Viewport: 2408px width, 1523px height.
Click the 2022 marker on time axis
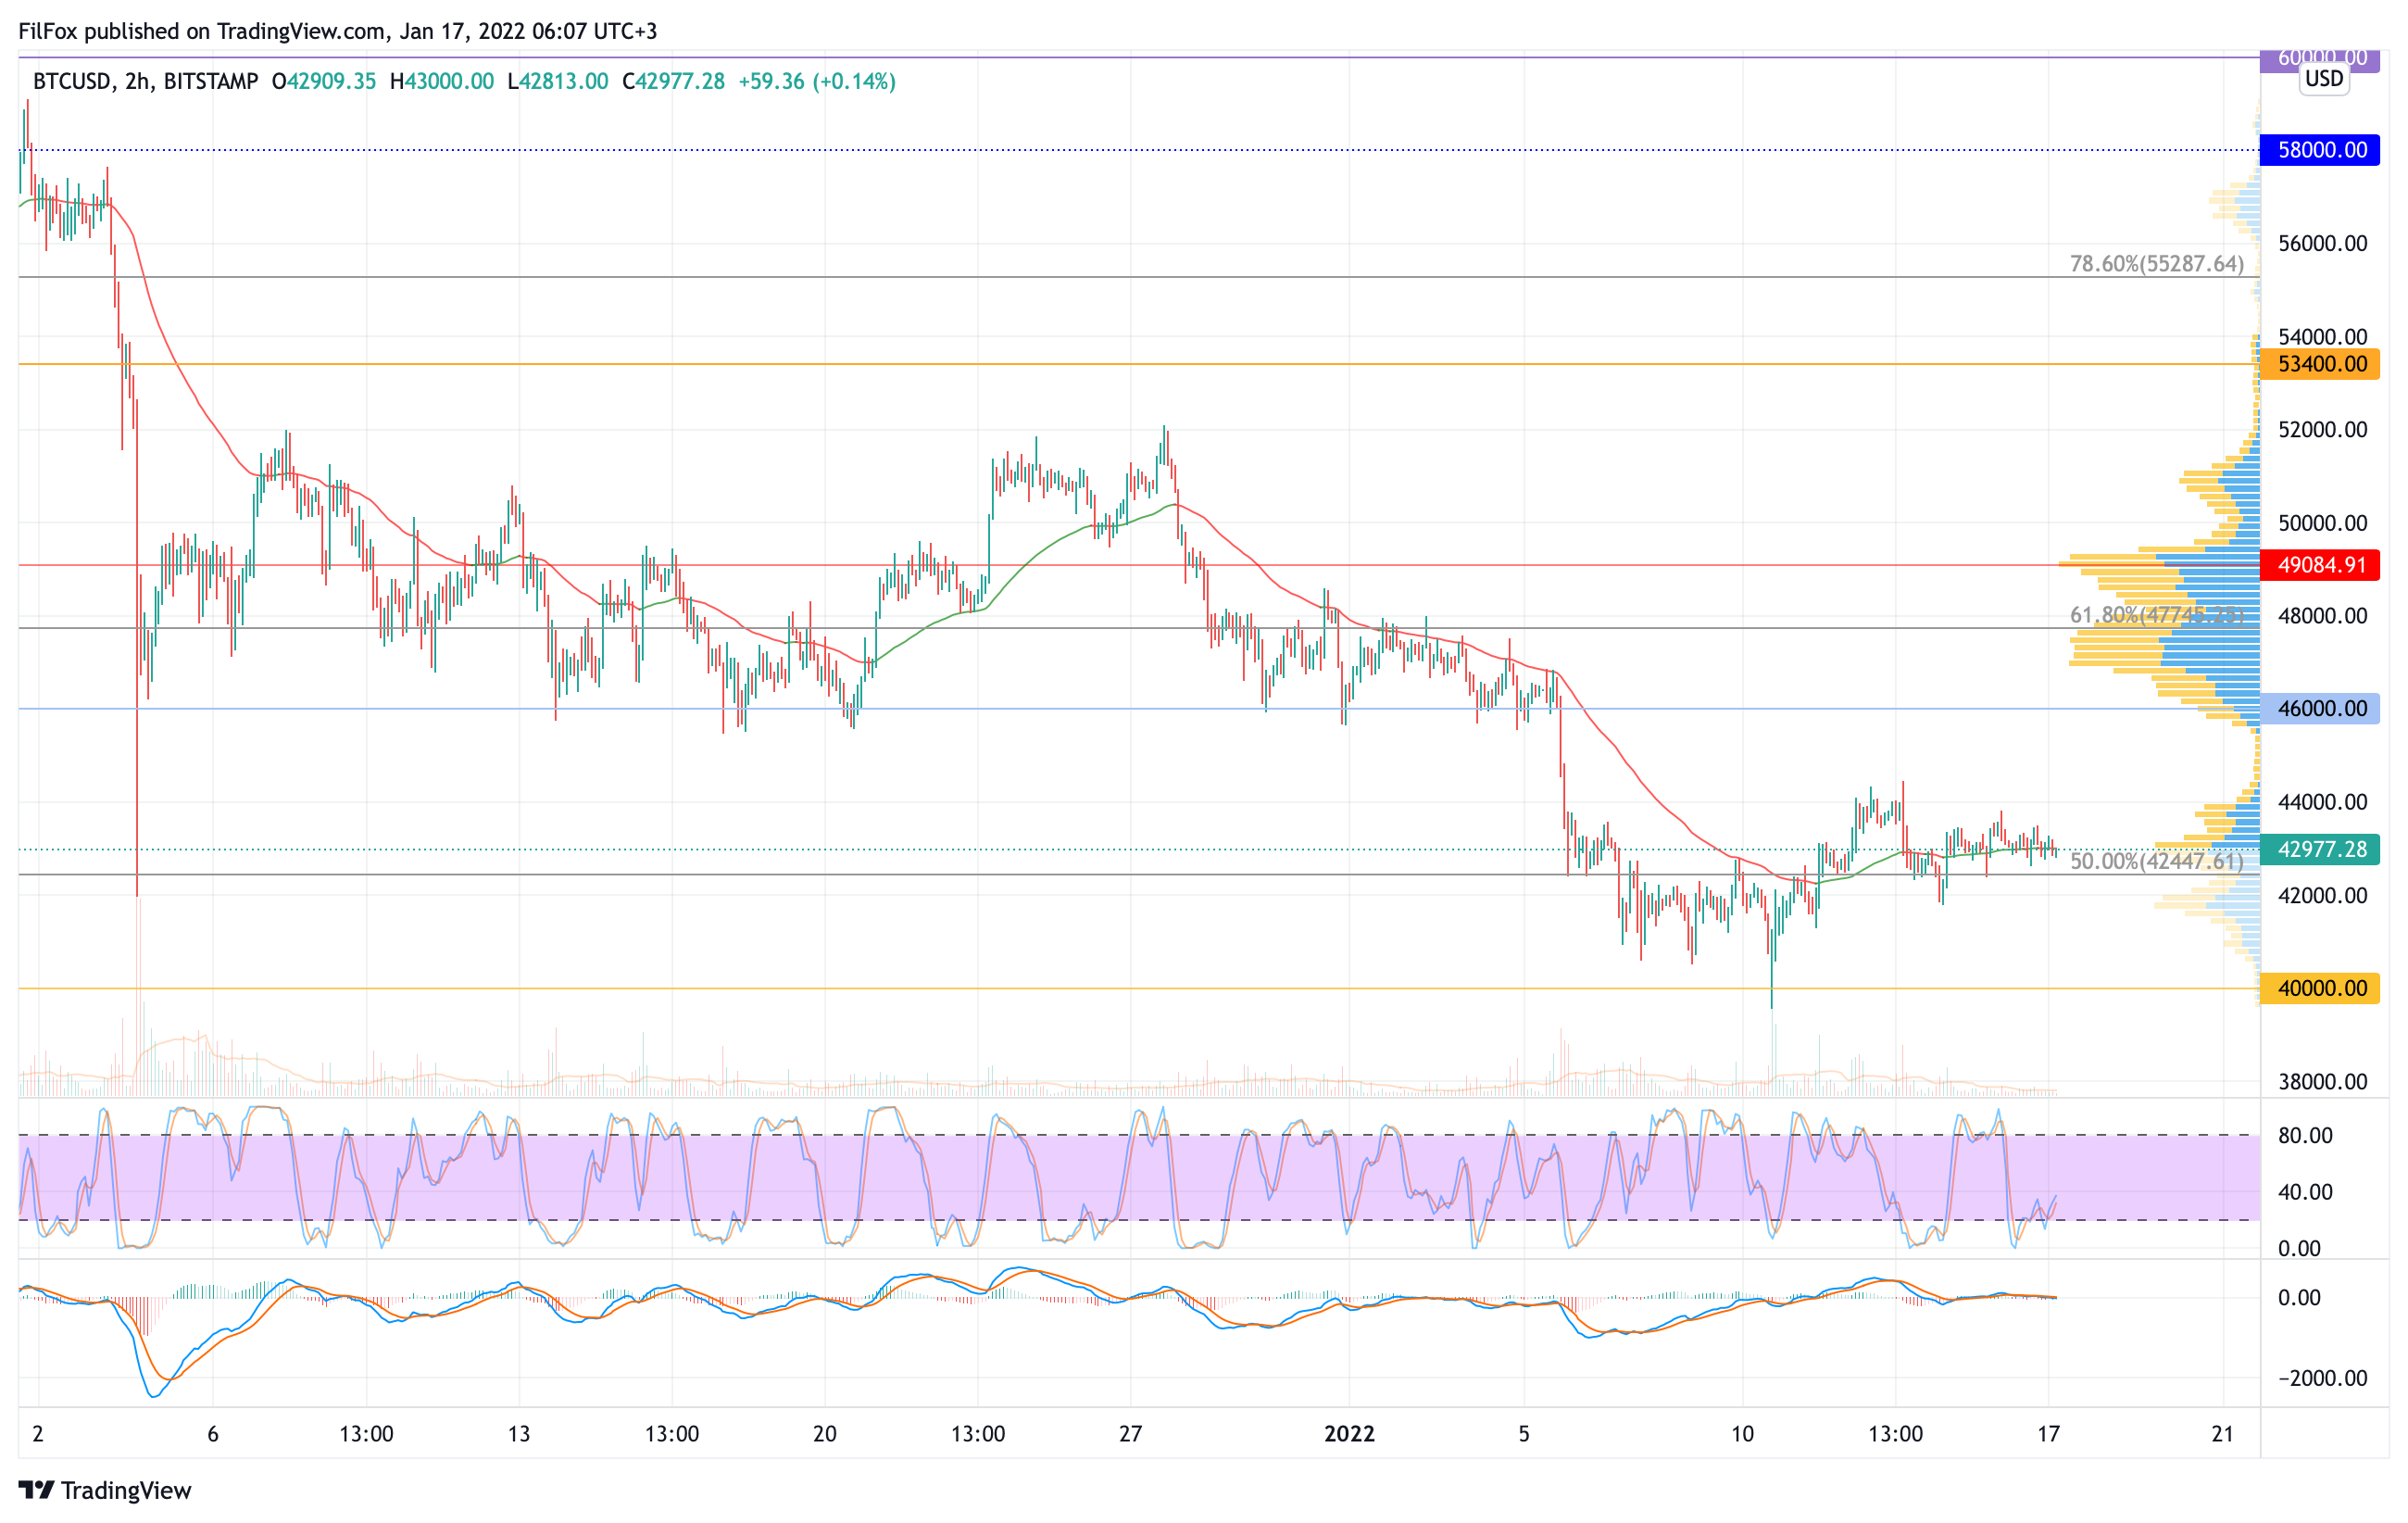[x=1349, y=1434]
